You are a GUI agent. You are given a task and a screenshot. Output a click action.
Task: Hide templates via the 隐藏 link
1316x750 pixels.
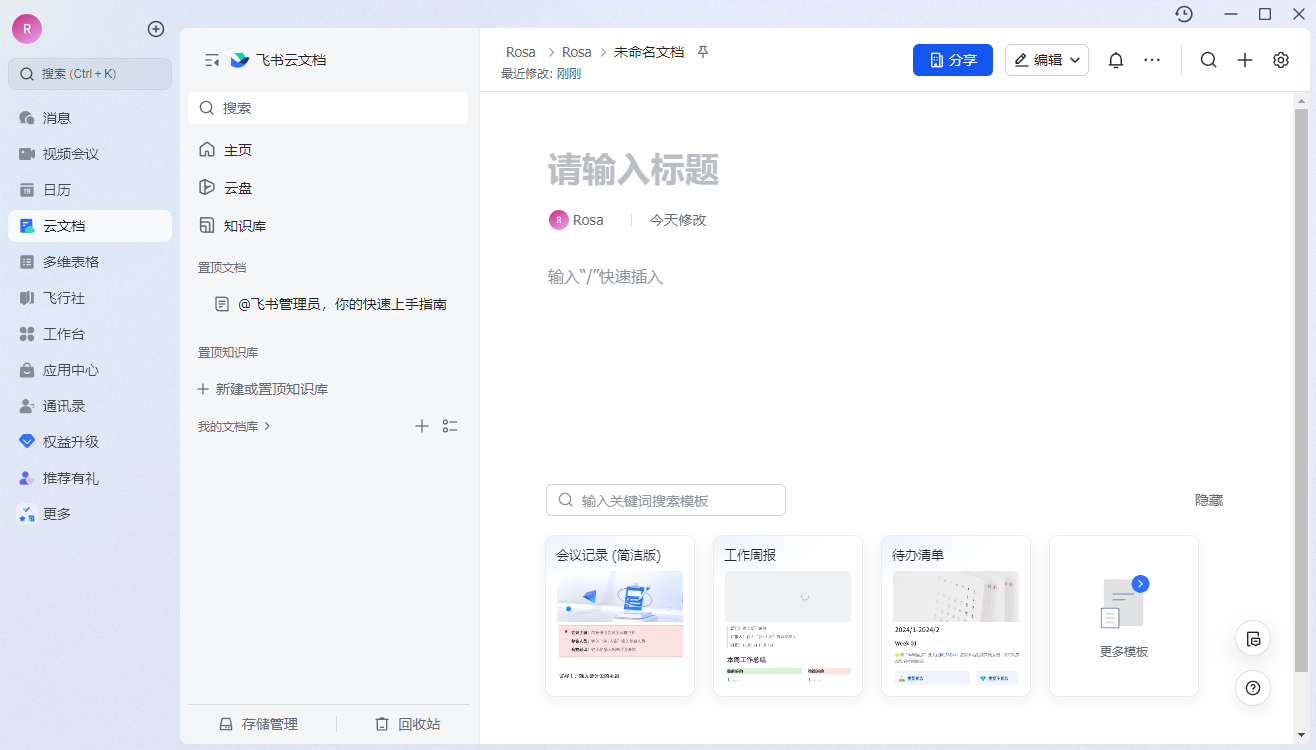1209,499
